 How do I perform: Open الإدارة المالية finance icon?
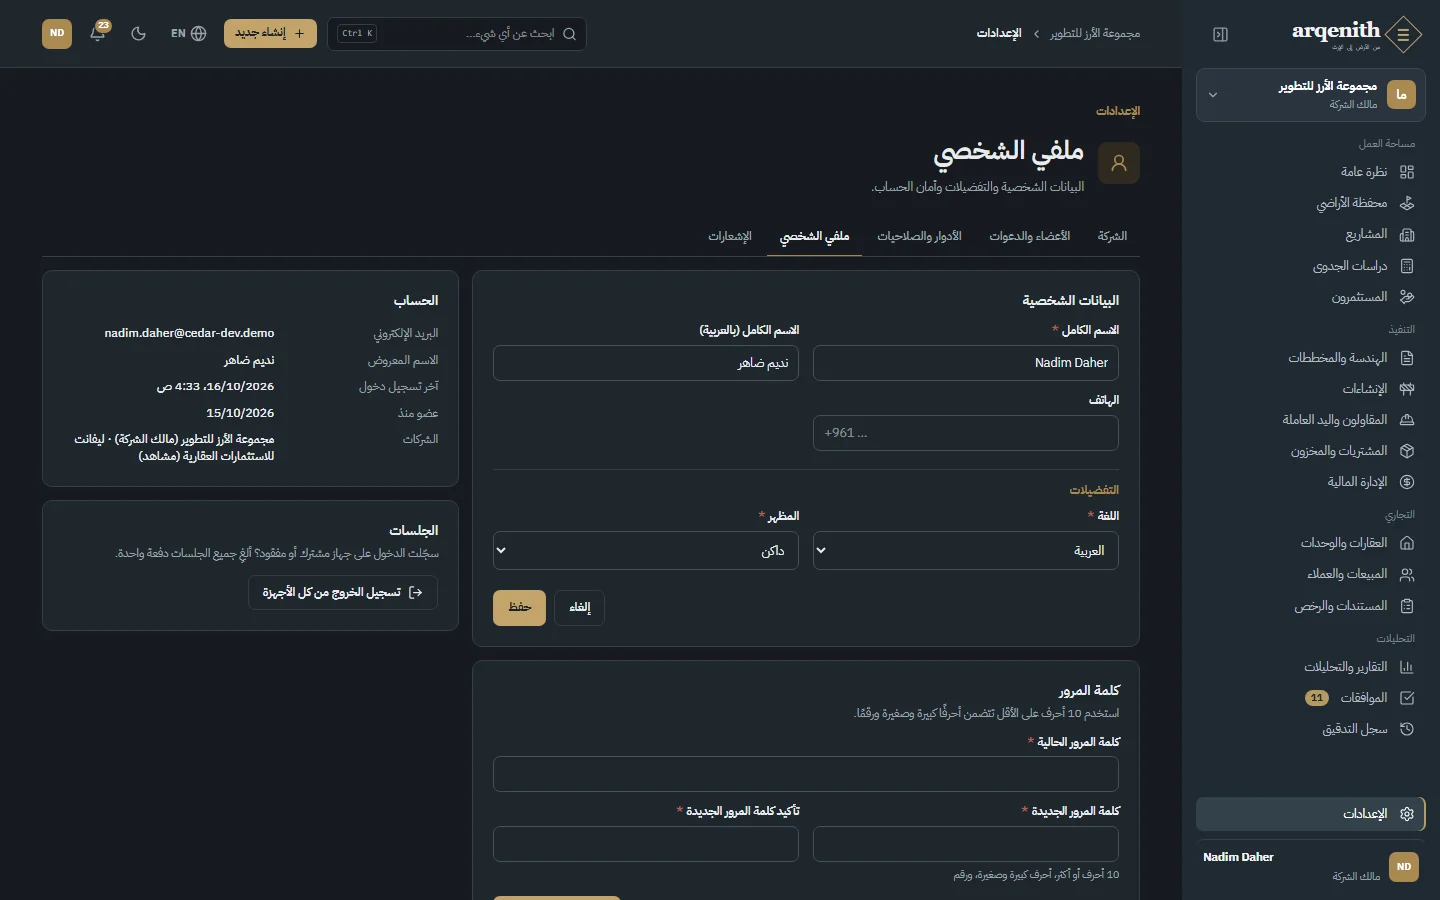tap(1407, 482)
